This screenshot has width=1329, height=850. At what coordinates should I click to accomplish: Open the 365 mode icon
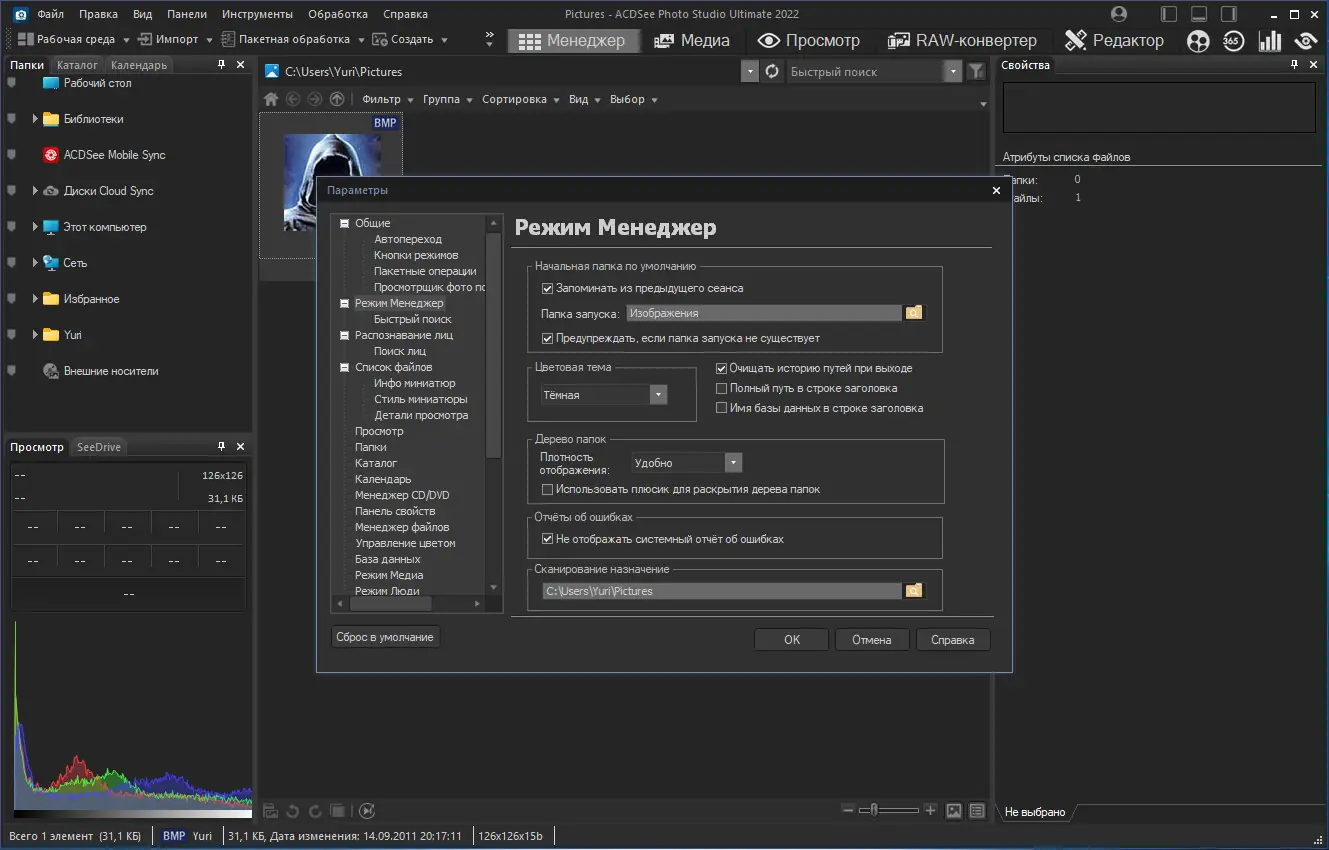coord(1233,40)
